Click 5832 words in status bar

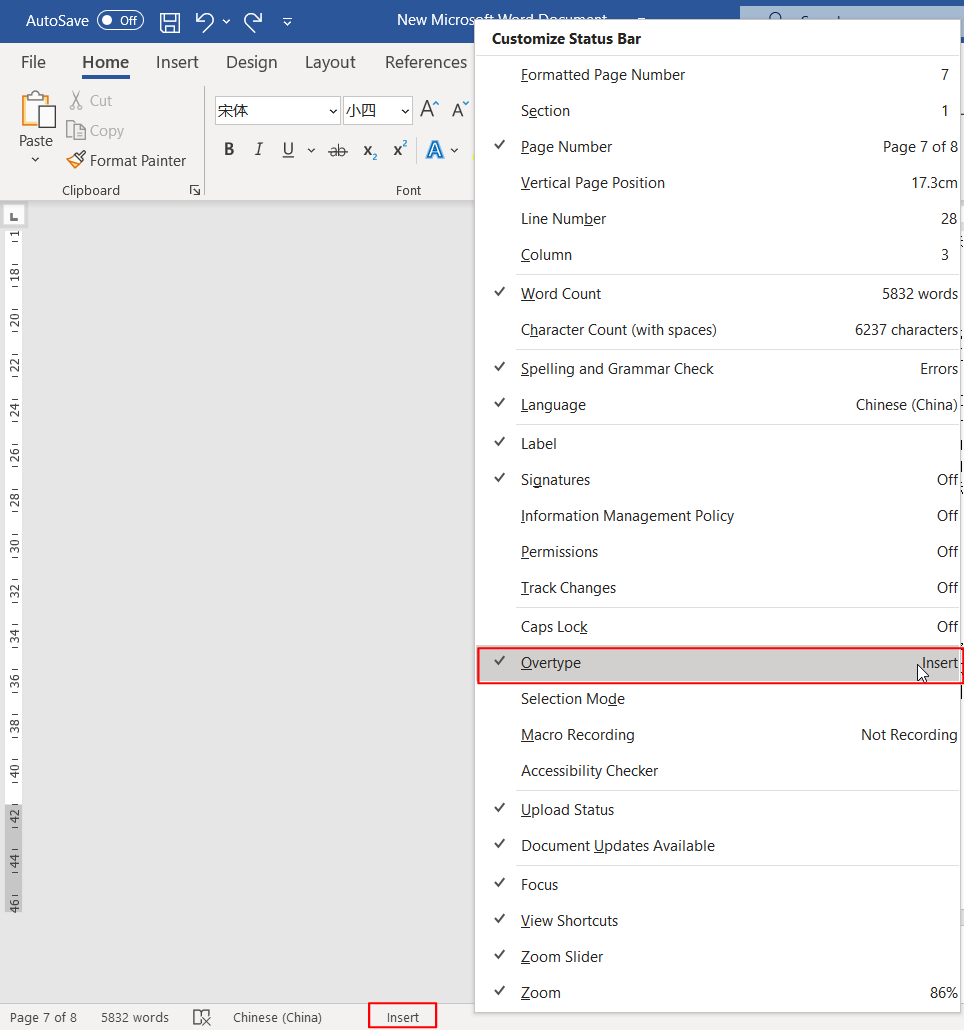(x=135, y=1018)
